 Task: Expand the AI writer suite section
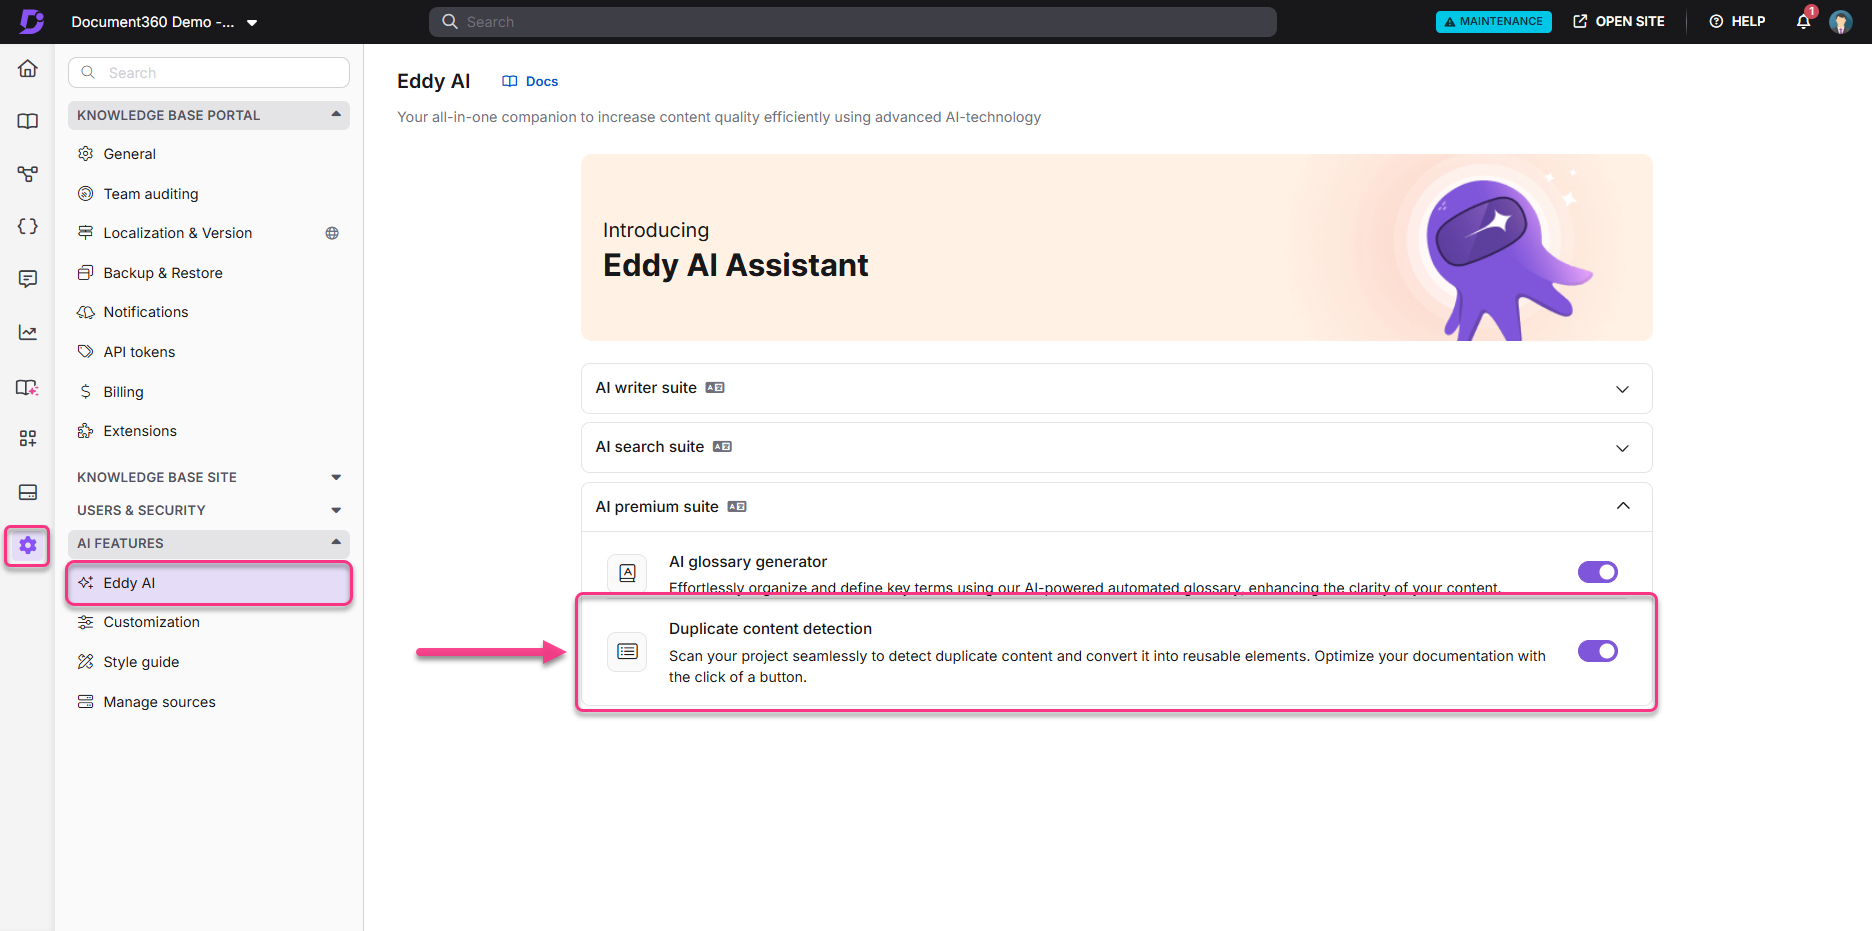click(1622, 388)
